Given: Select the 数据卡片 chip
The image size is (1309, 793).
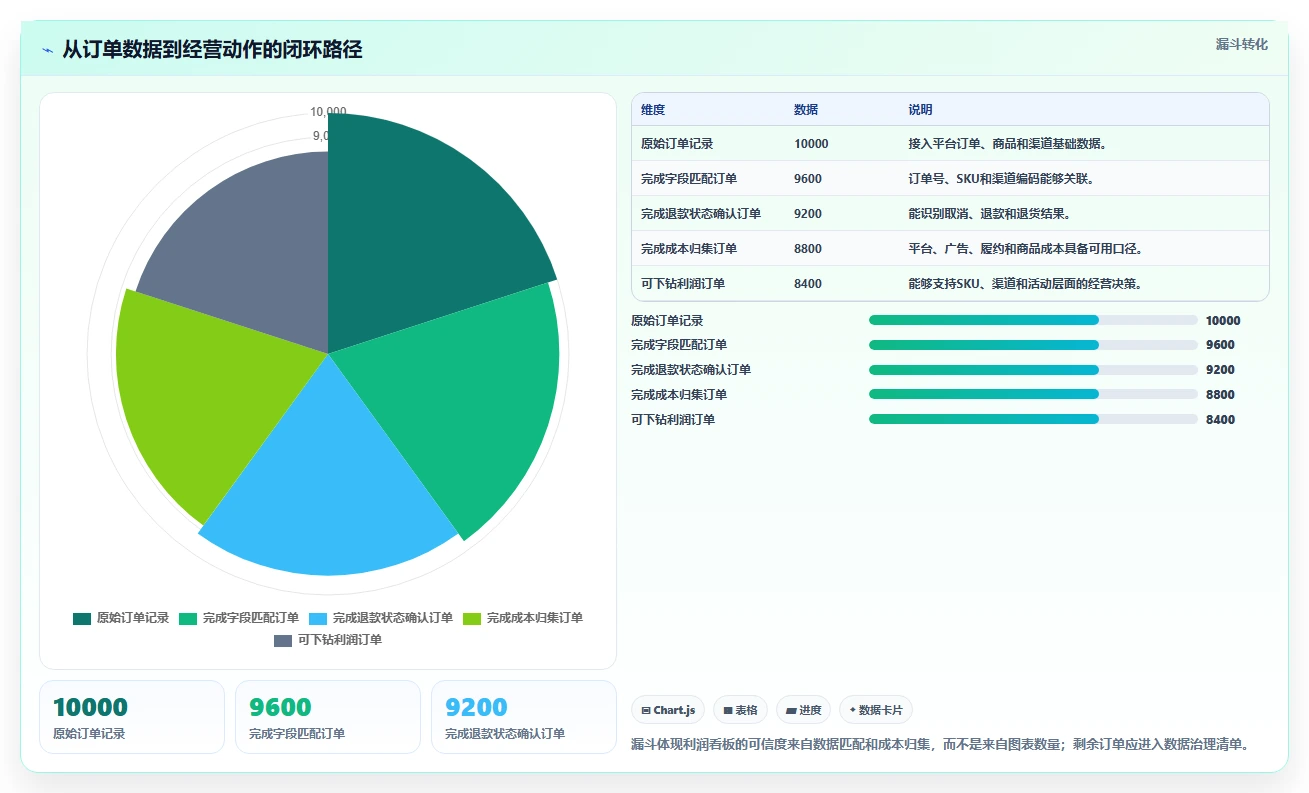Looking at the screenshot, I should point(876,710).
